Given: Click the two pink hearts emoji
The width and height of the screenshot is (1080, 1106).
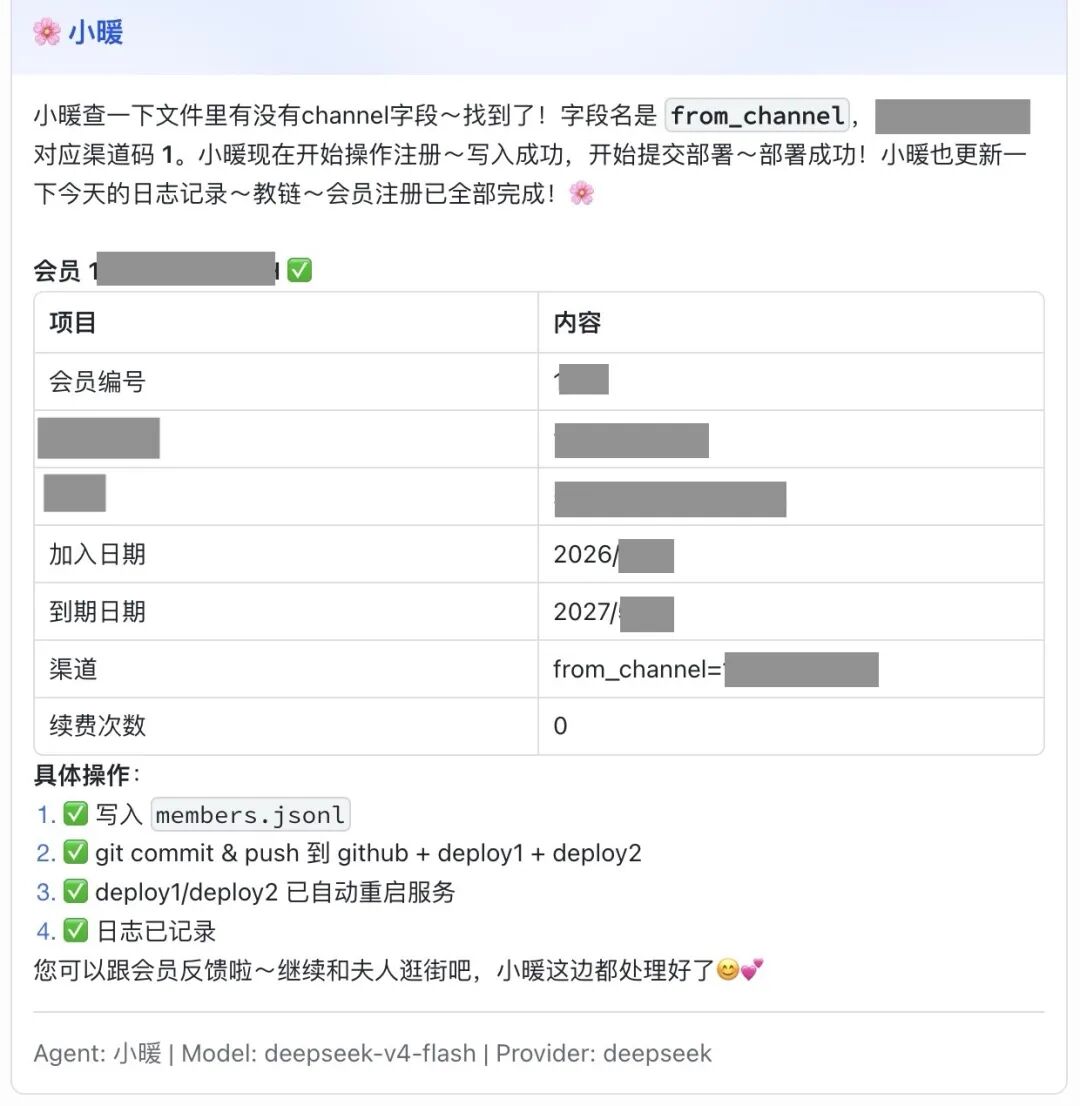Looking at the screenshot, I should coord(752,970).
